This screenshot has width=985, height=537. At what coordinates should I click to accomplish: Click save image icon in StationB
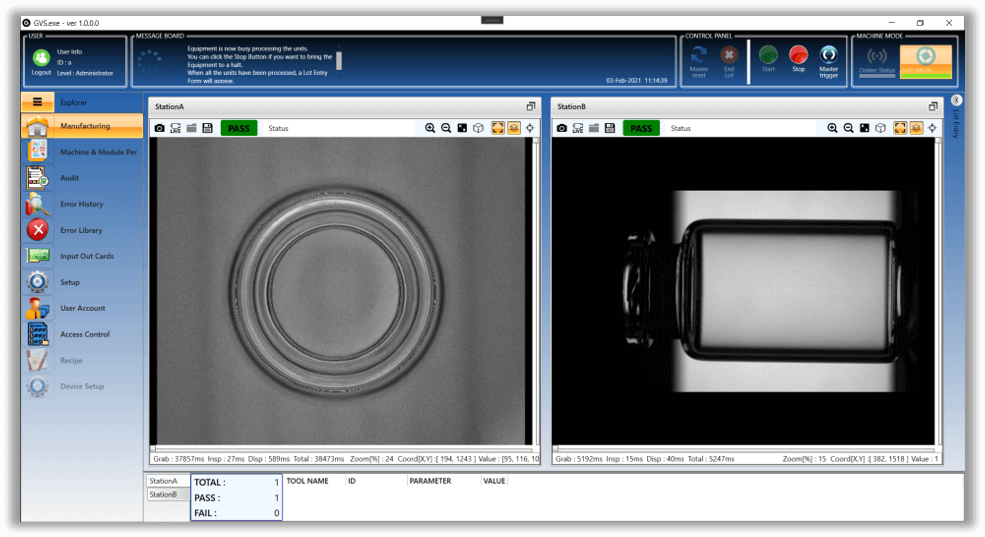(609, 128)
